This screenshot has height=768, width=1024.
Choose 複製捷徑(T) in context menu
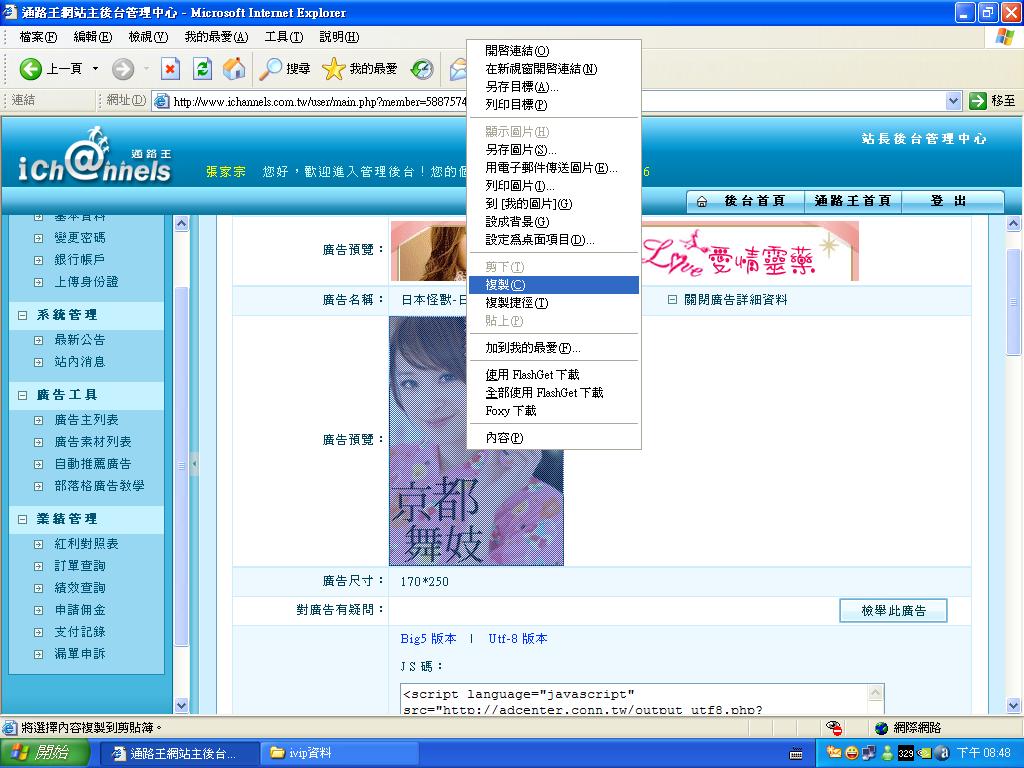coord(554,303)
